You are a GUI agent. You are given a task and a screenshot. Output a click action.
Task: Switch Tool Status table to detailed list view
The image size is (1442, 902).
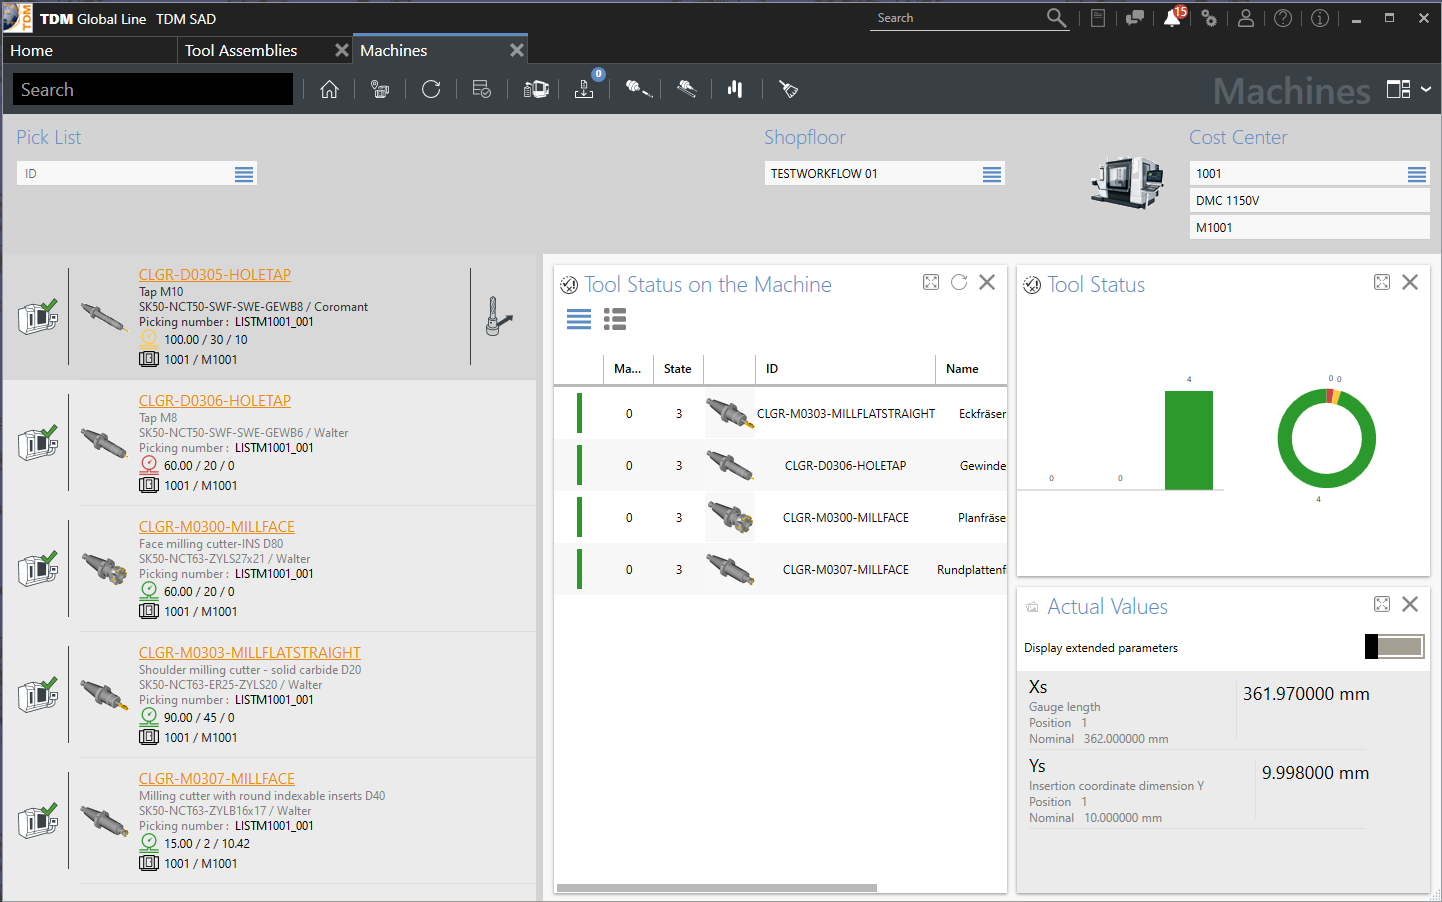[x=615, y=319]
